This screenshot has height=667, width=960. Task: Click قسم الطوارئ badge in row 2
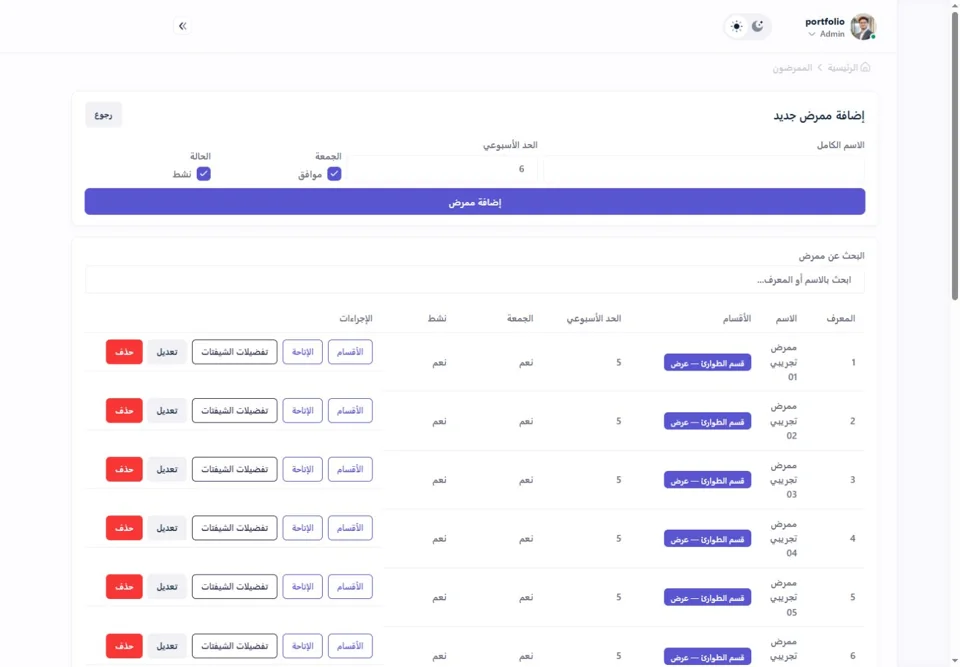click(707, 421)
